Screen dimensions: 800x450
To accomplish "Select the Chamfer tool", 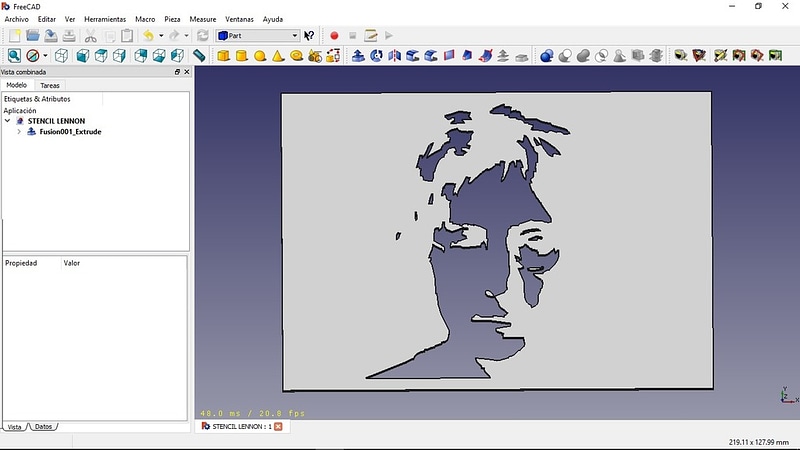I will (431, 56).
